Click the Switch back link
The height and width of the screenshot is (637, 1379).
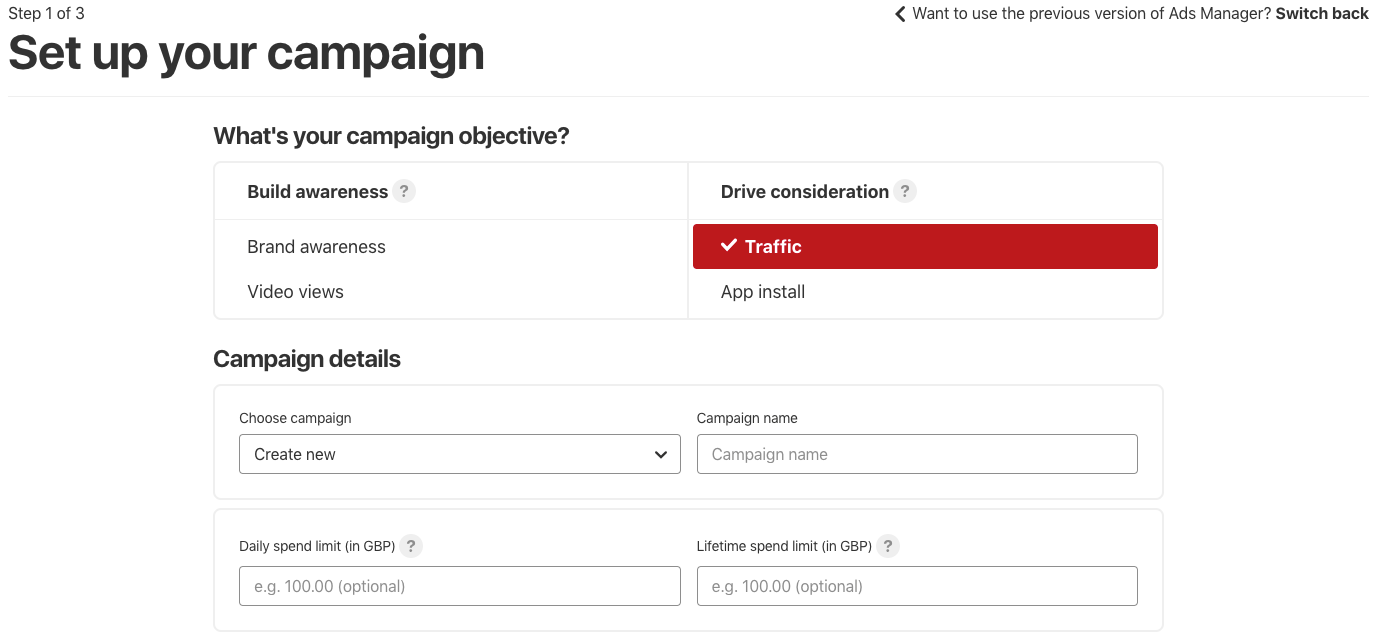click(x=1322, y=13)
